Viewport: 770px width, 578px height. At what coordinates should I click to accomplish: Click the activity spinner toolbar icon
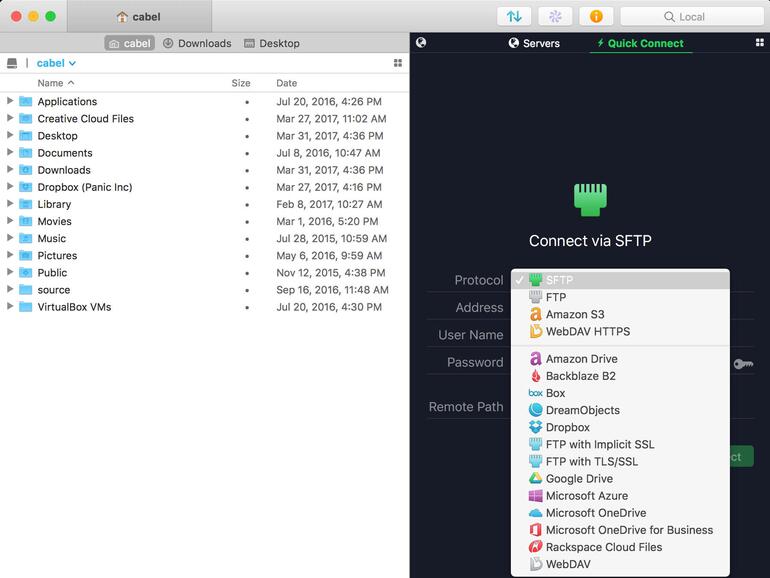pyautogui.click(x=555, y=16)
